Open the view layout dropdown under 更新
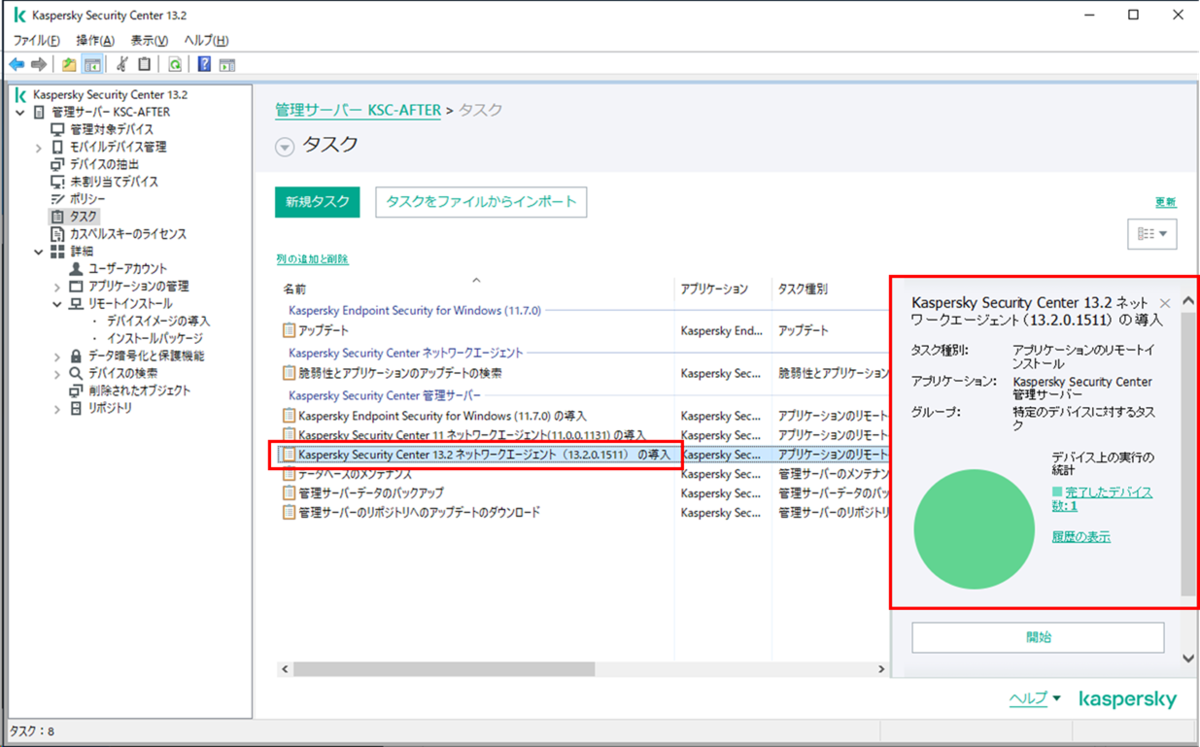Viewport: 1200px width, 747px height. [1151, 233]
